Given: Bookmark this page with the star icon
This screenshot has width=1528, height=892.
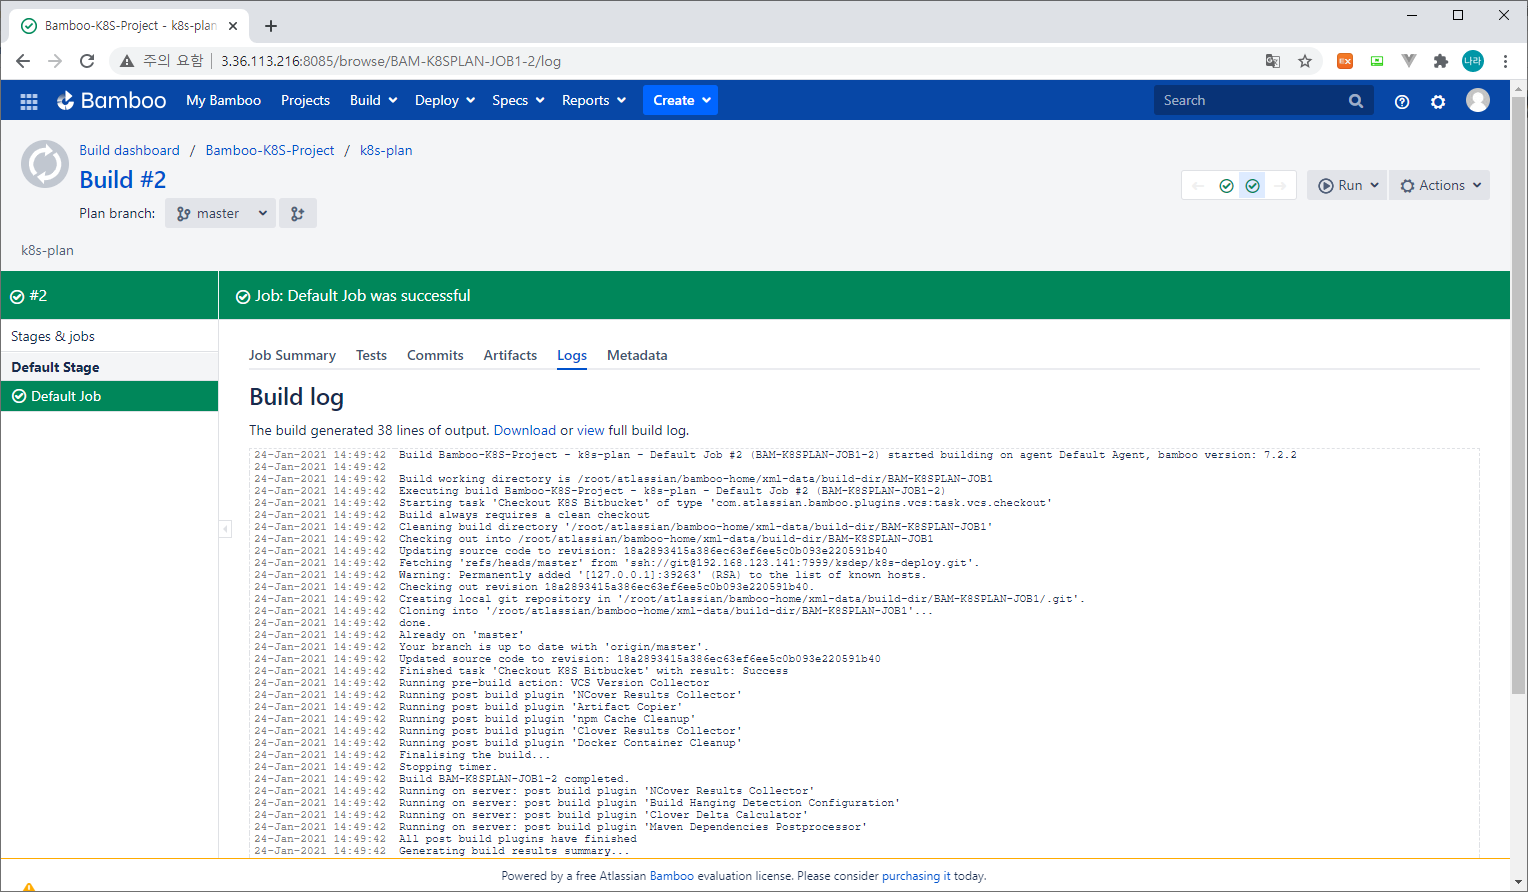Looking at the screenshot, I should pos(1305,61).
